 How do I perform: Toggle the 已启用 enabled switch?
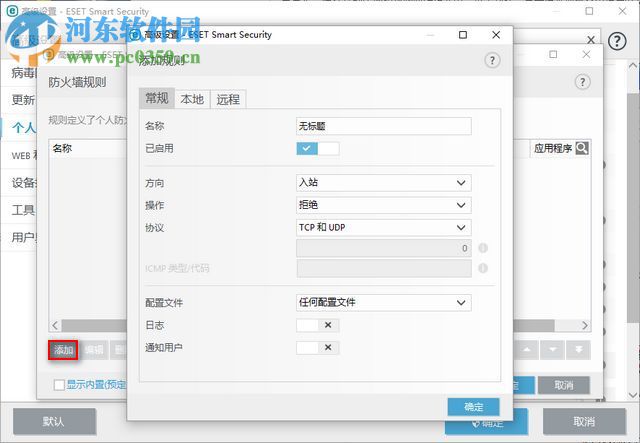click(318, 149)
